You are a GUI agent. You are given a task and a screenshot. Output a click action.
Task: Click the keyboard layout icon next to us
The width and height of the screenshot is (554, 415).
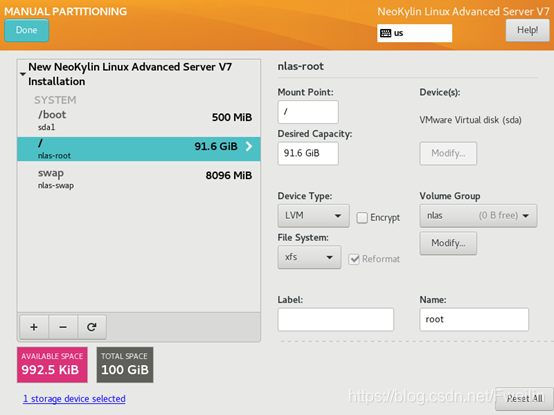point(385,33)
